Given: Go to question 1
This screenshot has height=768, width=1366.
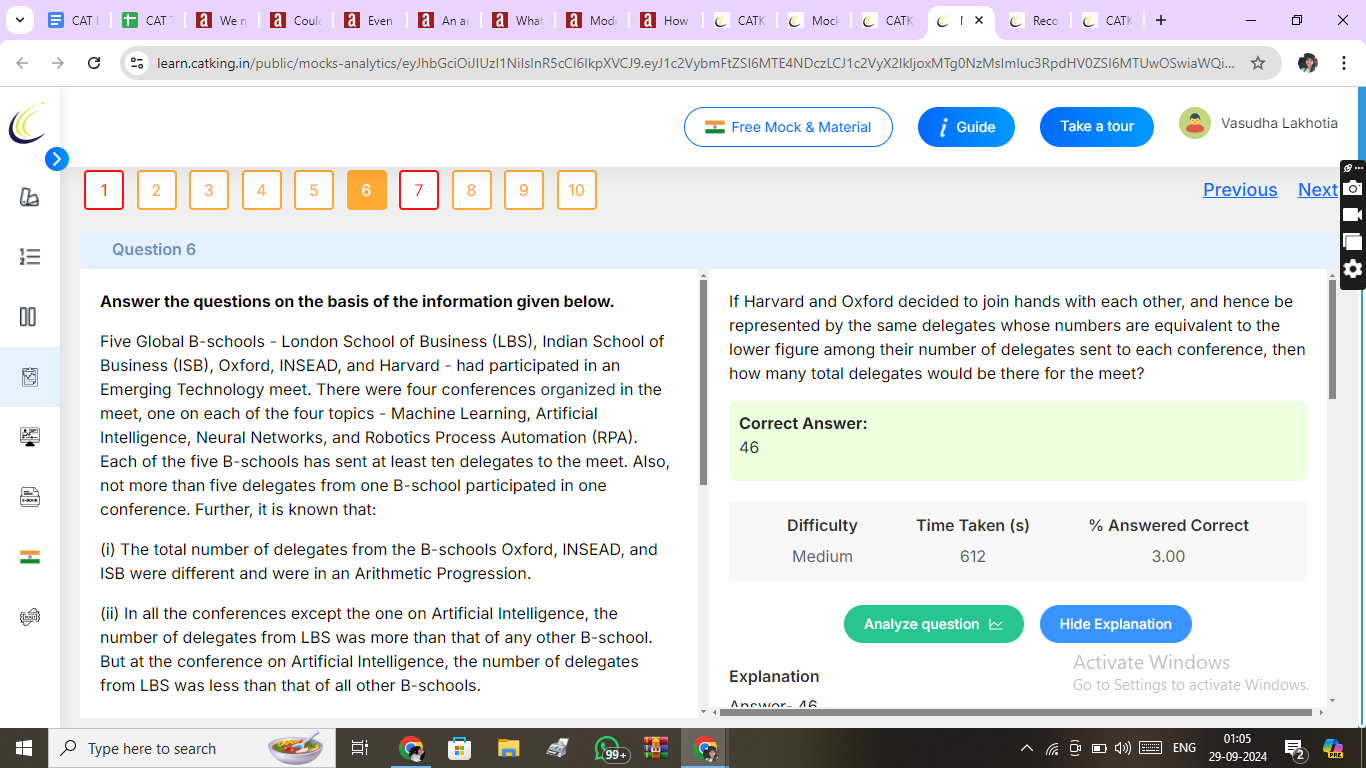Looking at the screenshot, I should pyautogui.click(x=104, y=190).
